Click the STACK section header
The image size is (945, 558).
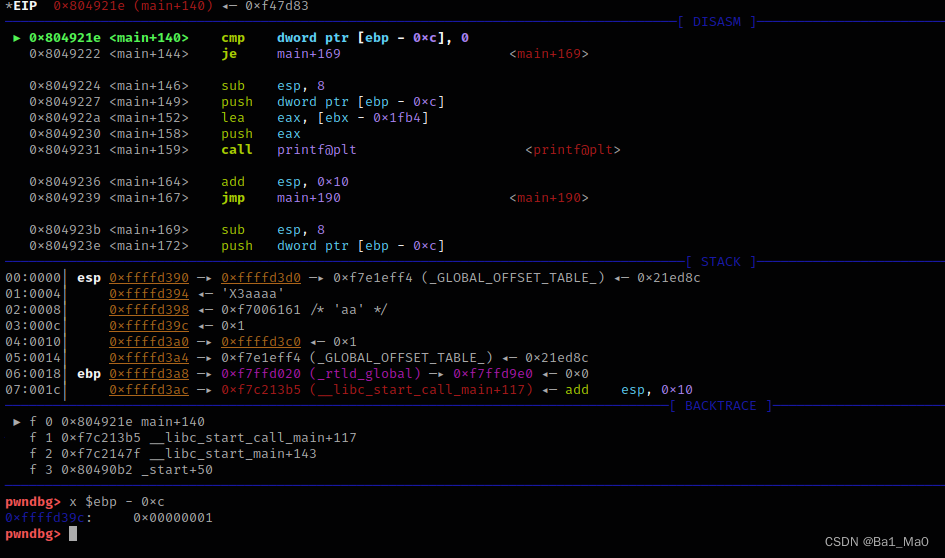(721, 262)
